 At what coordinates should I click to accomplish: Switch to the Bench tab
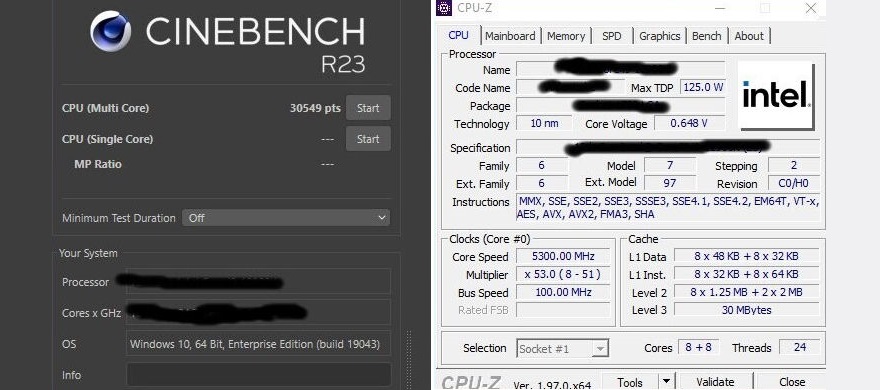[x=707, y=36]
